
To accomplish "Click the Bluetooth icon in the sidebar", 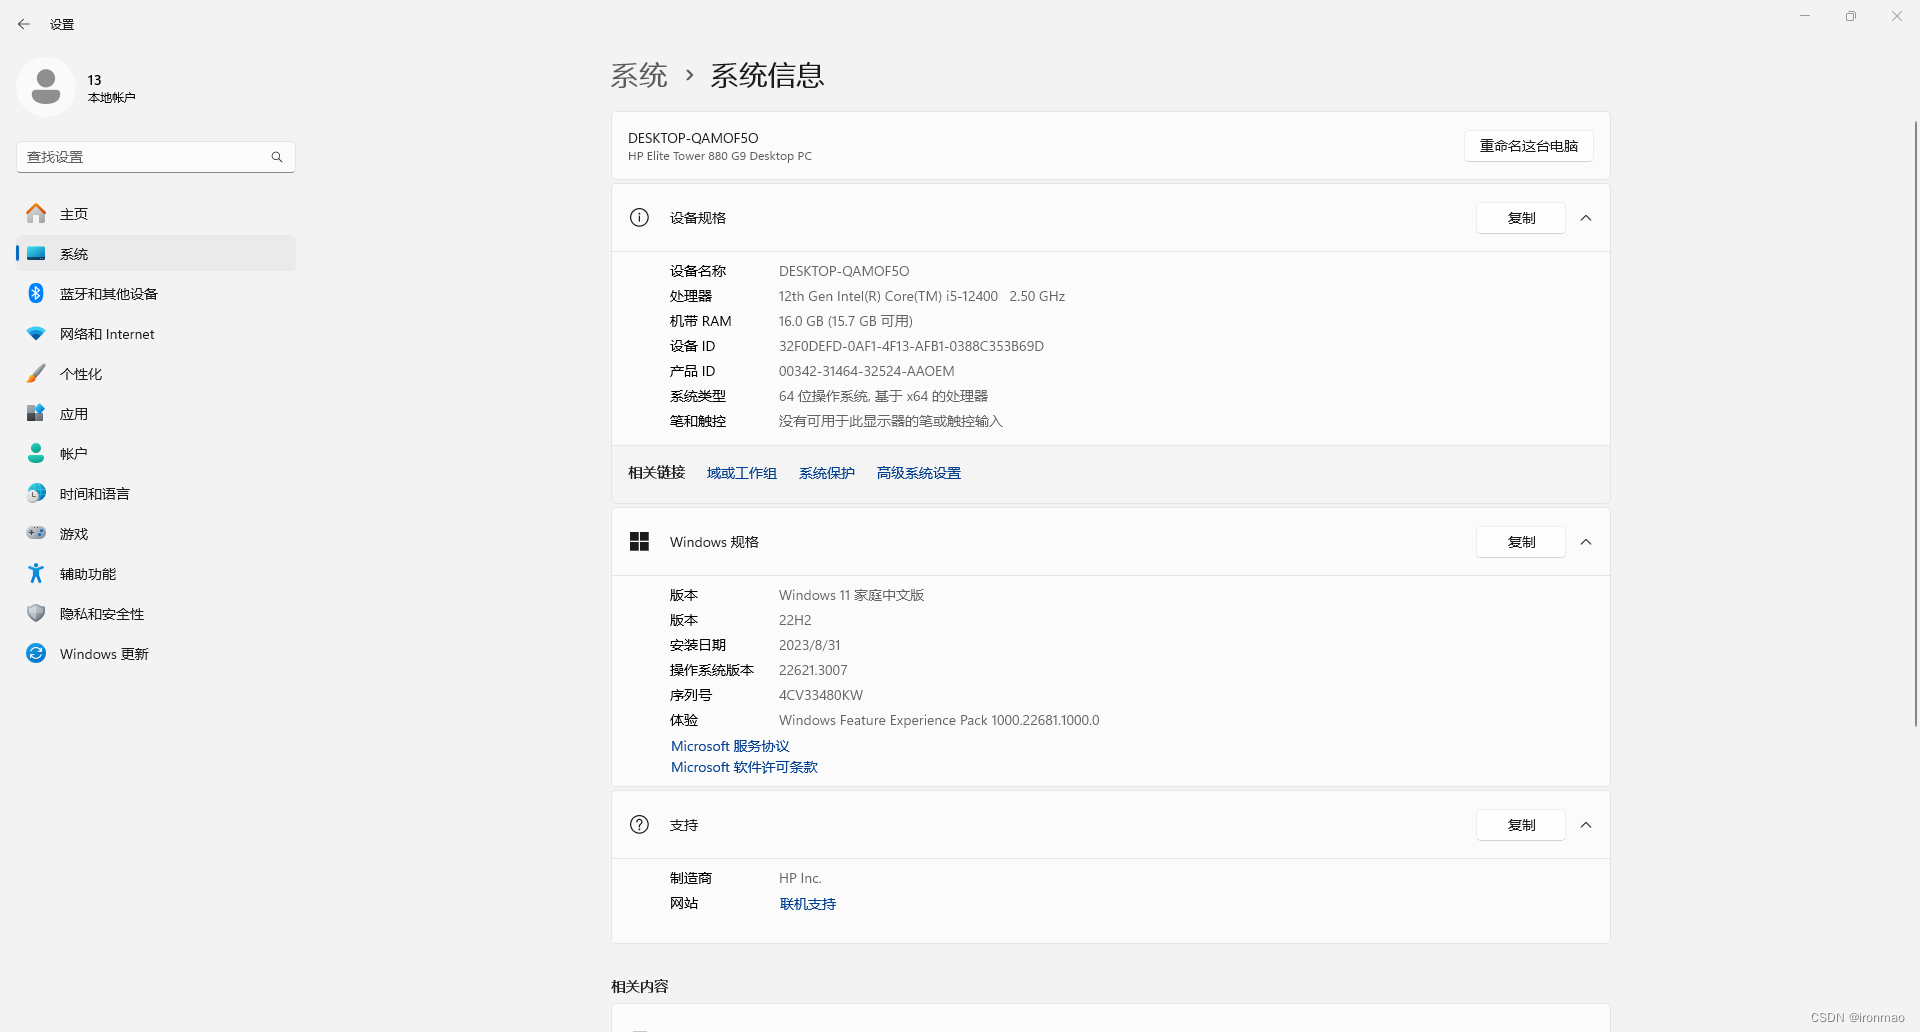I will [36, 293].
